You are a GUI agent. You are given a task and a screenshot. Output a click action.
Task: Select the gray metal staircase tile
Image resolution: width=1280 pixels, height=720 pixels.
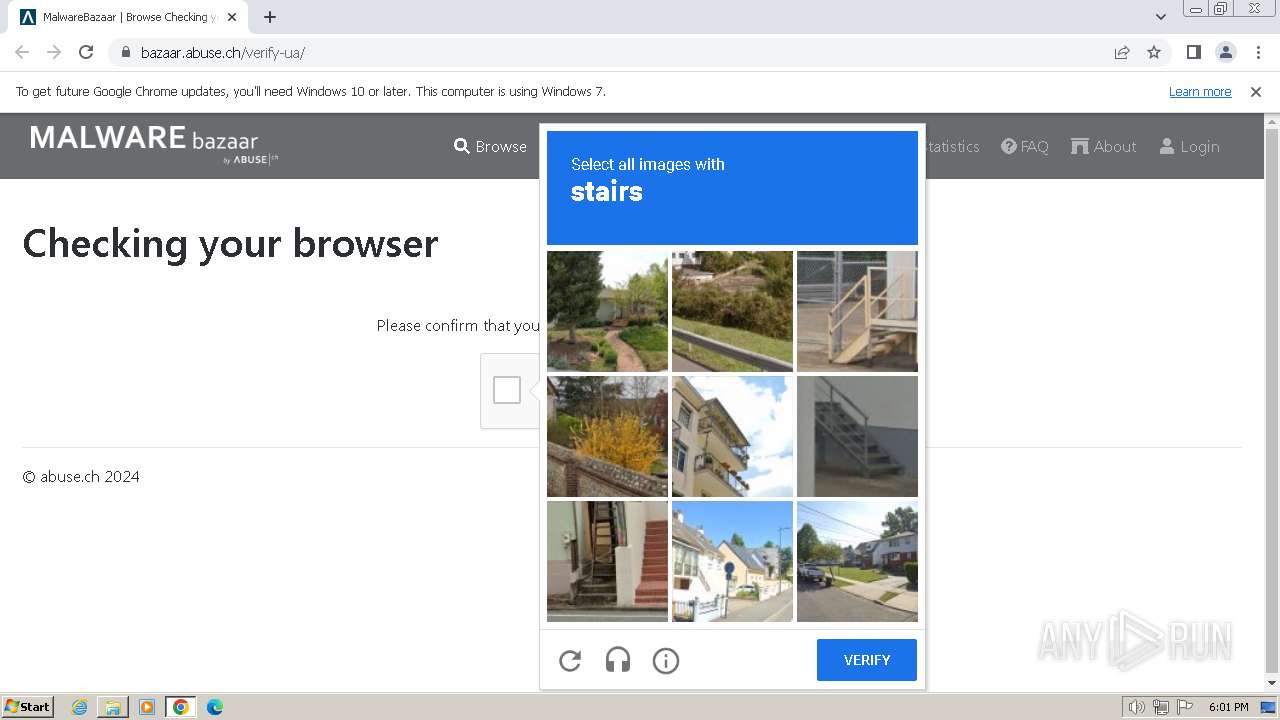click(x=857, y=436)
